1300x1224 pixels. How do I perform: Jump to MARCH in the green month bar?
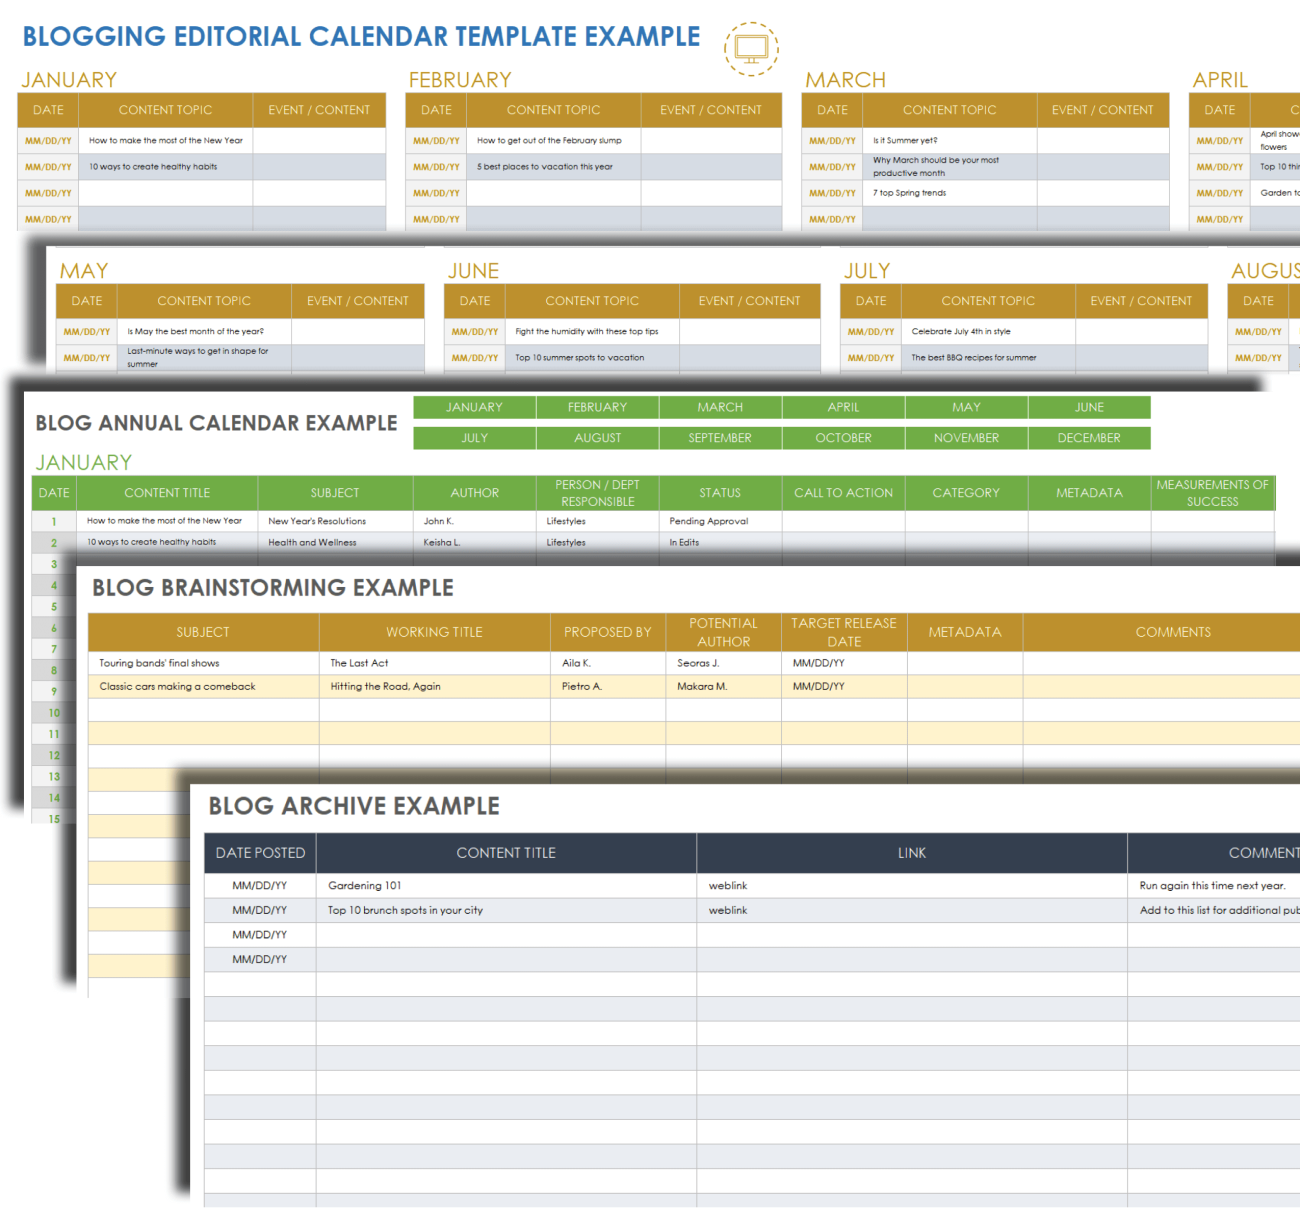pyautogui.click(x=720, y=407)
